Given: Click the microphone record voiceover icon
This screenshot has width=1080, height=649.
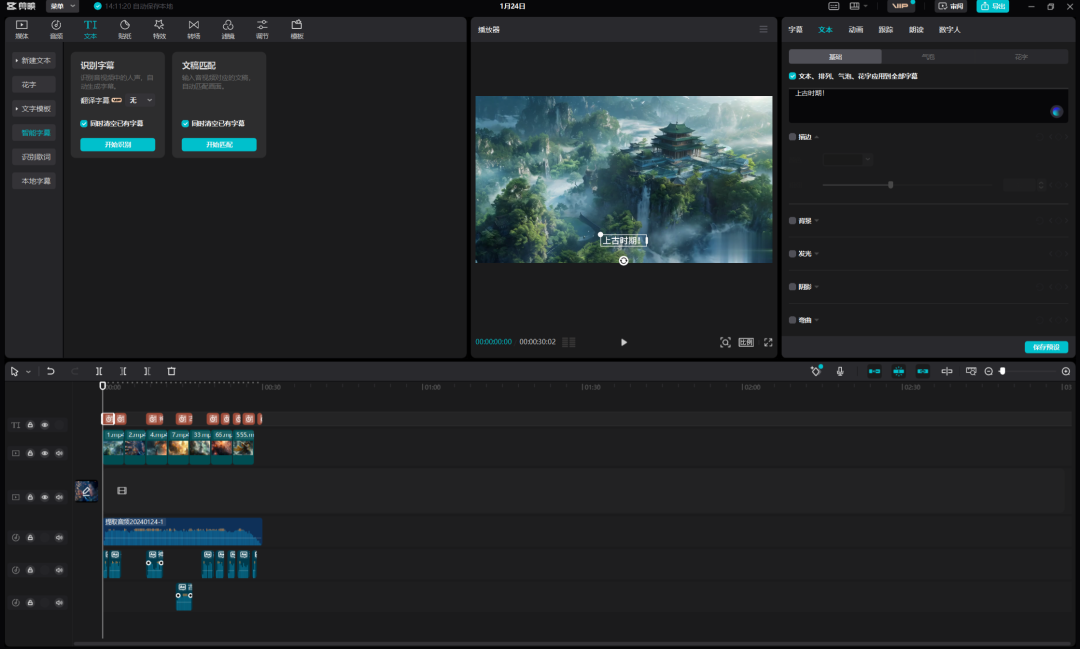Looking at the screenshot, I should (840, 371).
